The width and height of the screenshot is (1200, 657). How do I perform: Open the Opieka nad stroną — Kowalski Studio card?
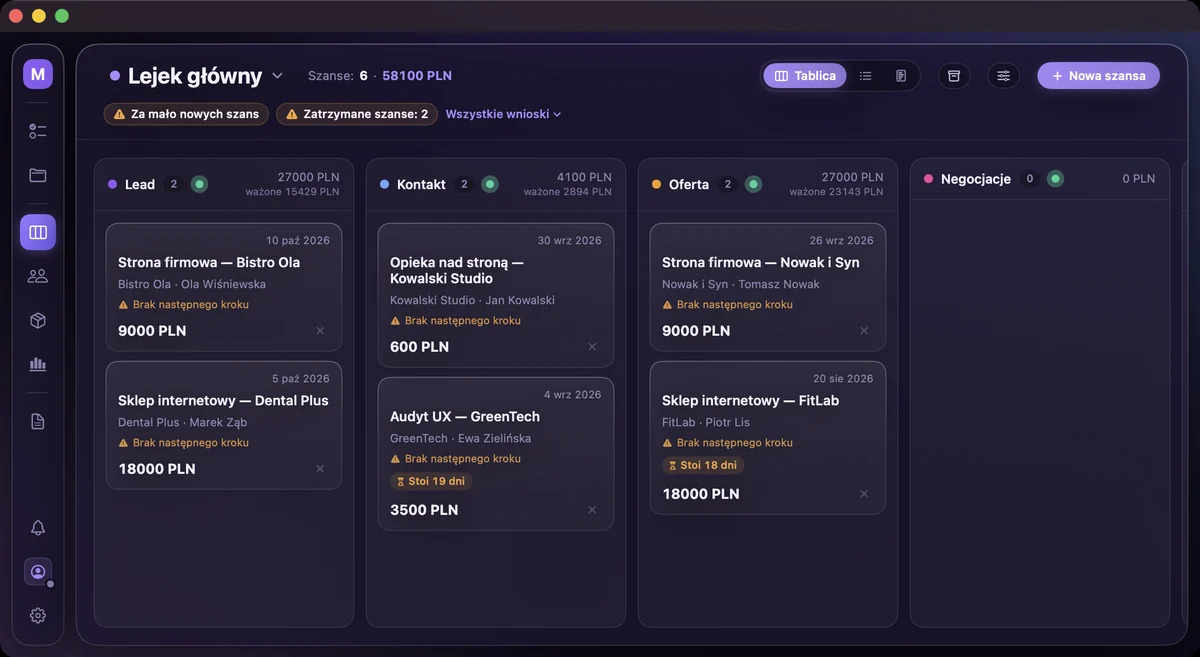point(496,295)
